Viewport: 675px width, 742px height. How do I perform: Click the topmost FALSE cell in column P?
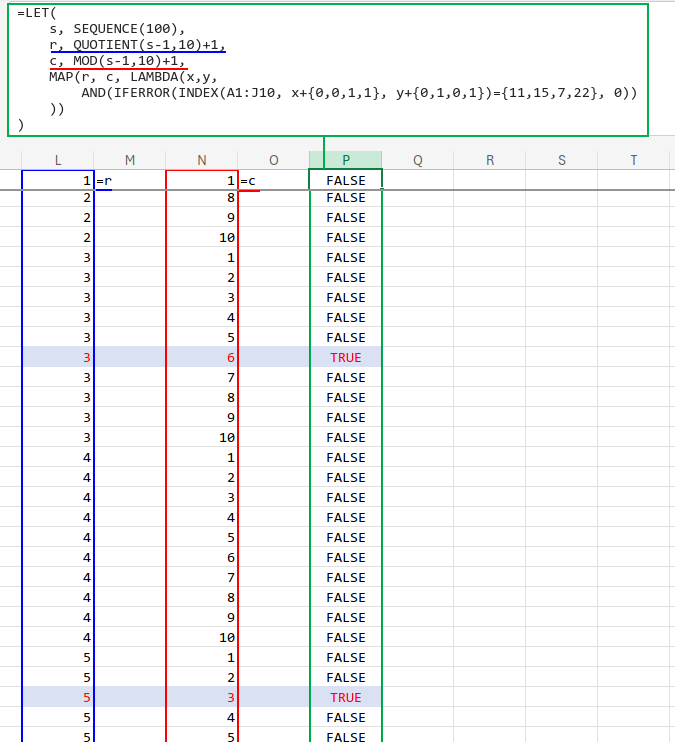coord(346,181)
